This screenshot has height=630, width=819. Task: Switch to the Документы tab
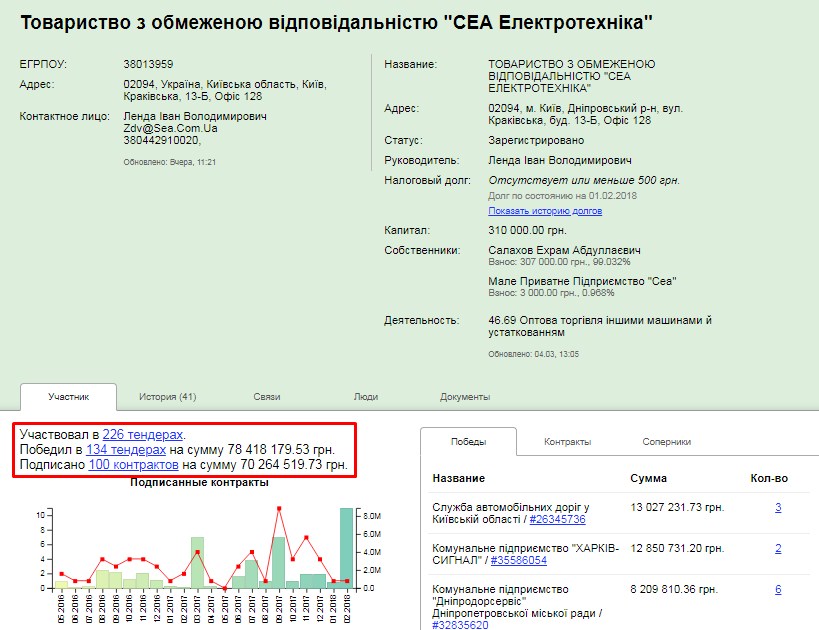[x=465, y=397]
